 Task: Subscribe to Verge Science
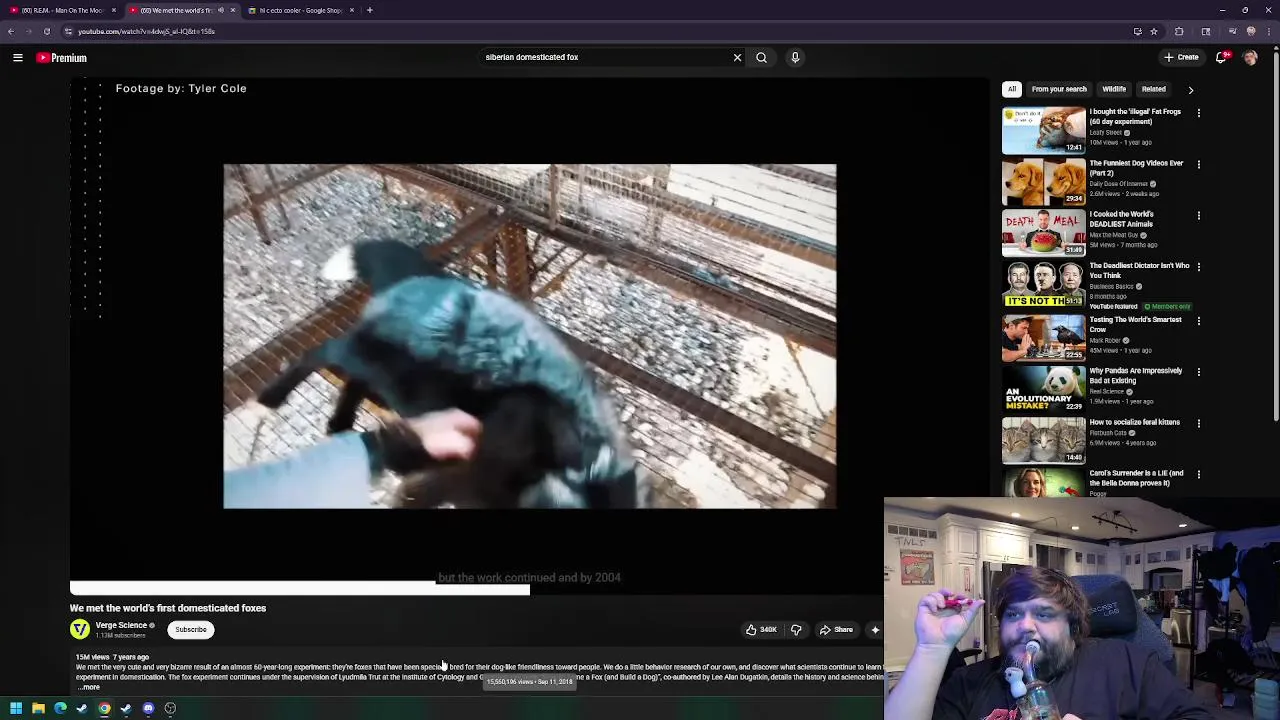click(x=191, y=630)
